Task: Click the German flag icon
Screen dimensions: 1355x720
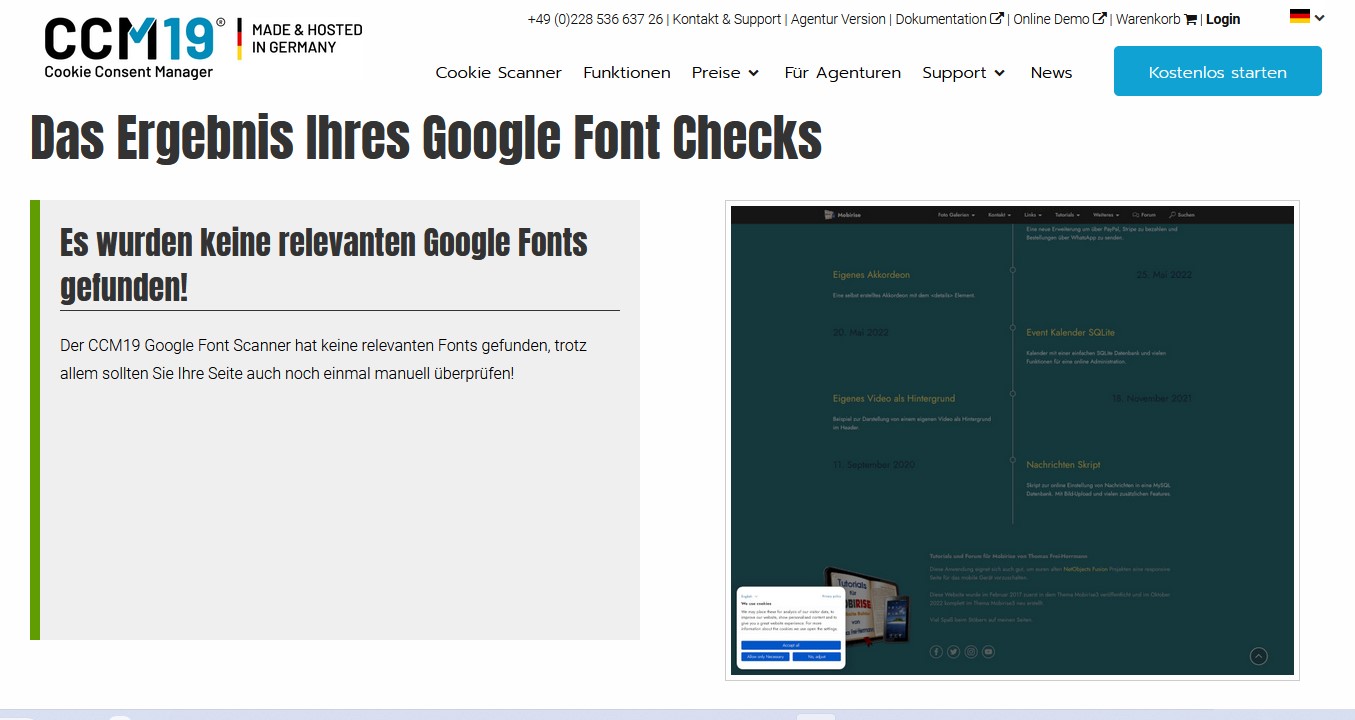Action: [x=1299, y=16]
